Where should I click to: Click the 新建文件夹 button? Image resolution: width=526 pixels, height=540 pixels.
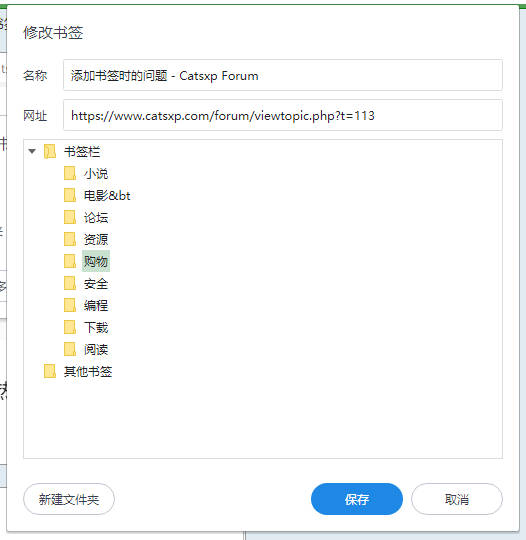point(69,499)
